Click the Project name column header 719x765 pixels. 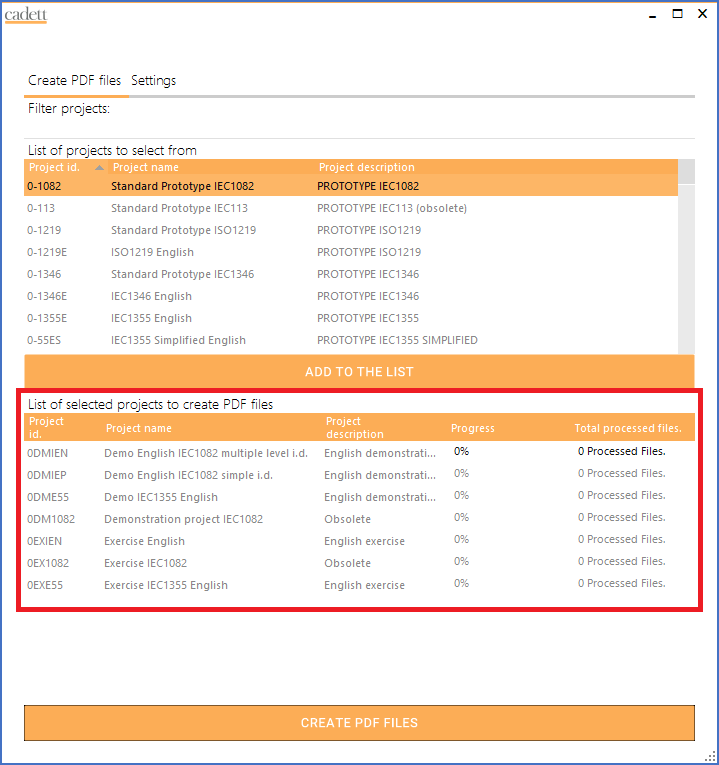click(x=146, y=168)
